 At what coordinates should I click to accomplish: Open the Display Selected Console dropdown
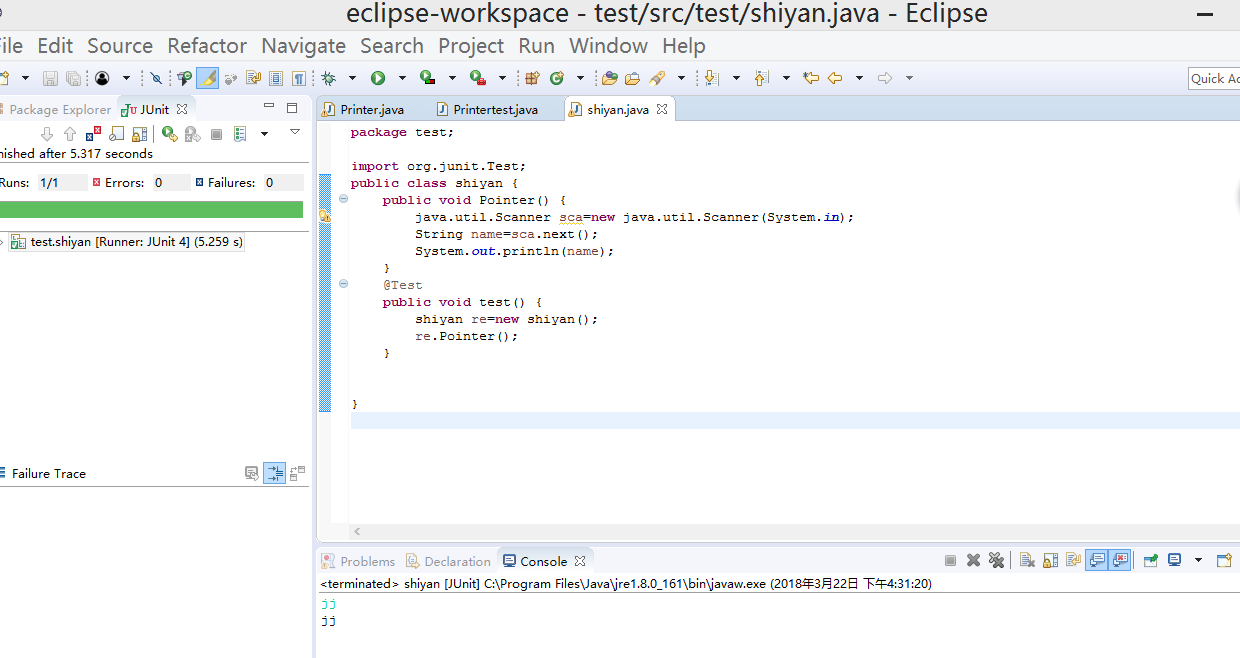(1198, 561)
